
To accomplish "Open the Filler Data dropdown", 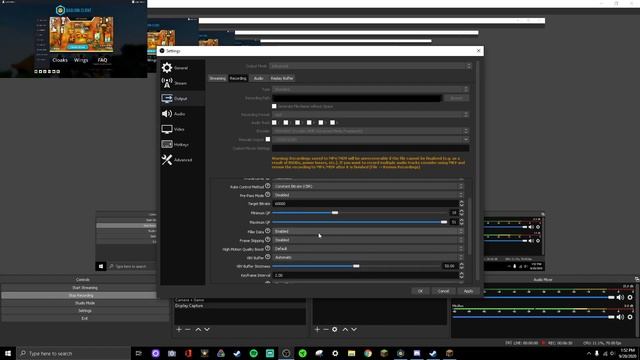I will click(368, 231).
